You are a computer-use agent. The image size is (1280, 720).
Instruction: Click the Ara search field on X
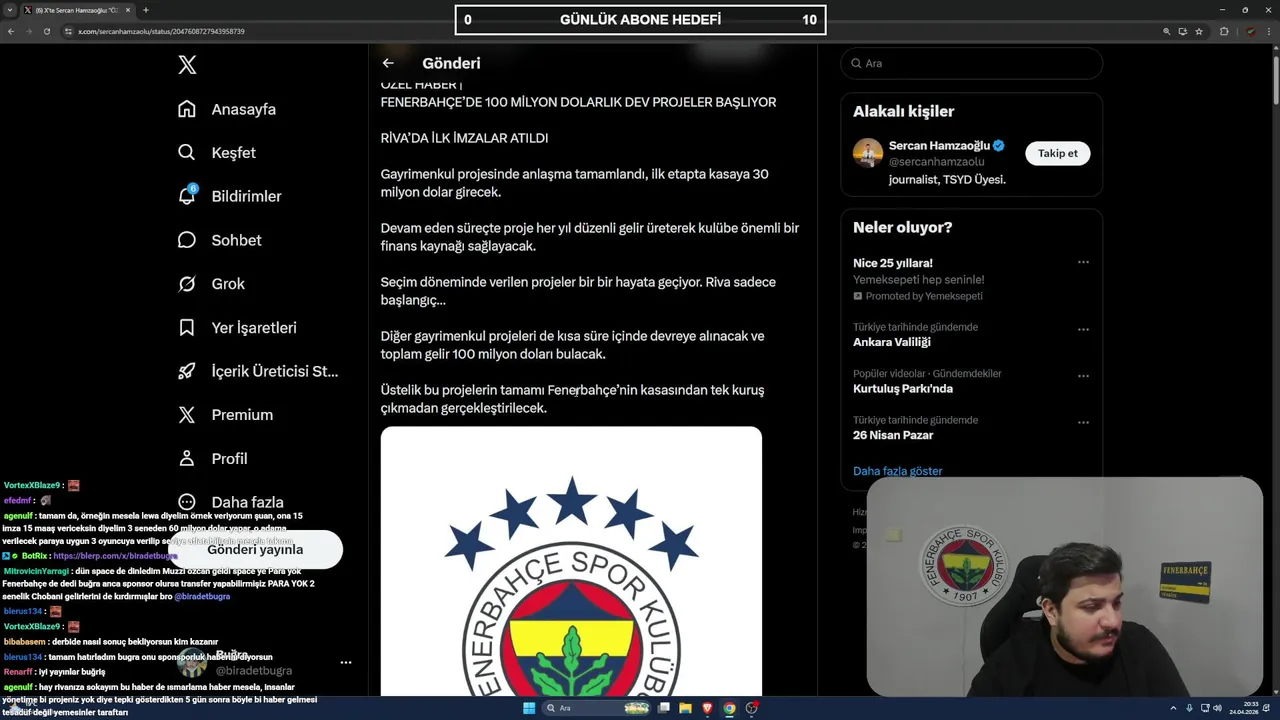(x=971, y=63)
